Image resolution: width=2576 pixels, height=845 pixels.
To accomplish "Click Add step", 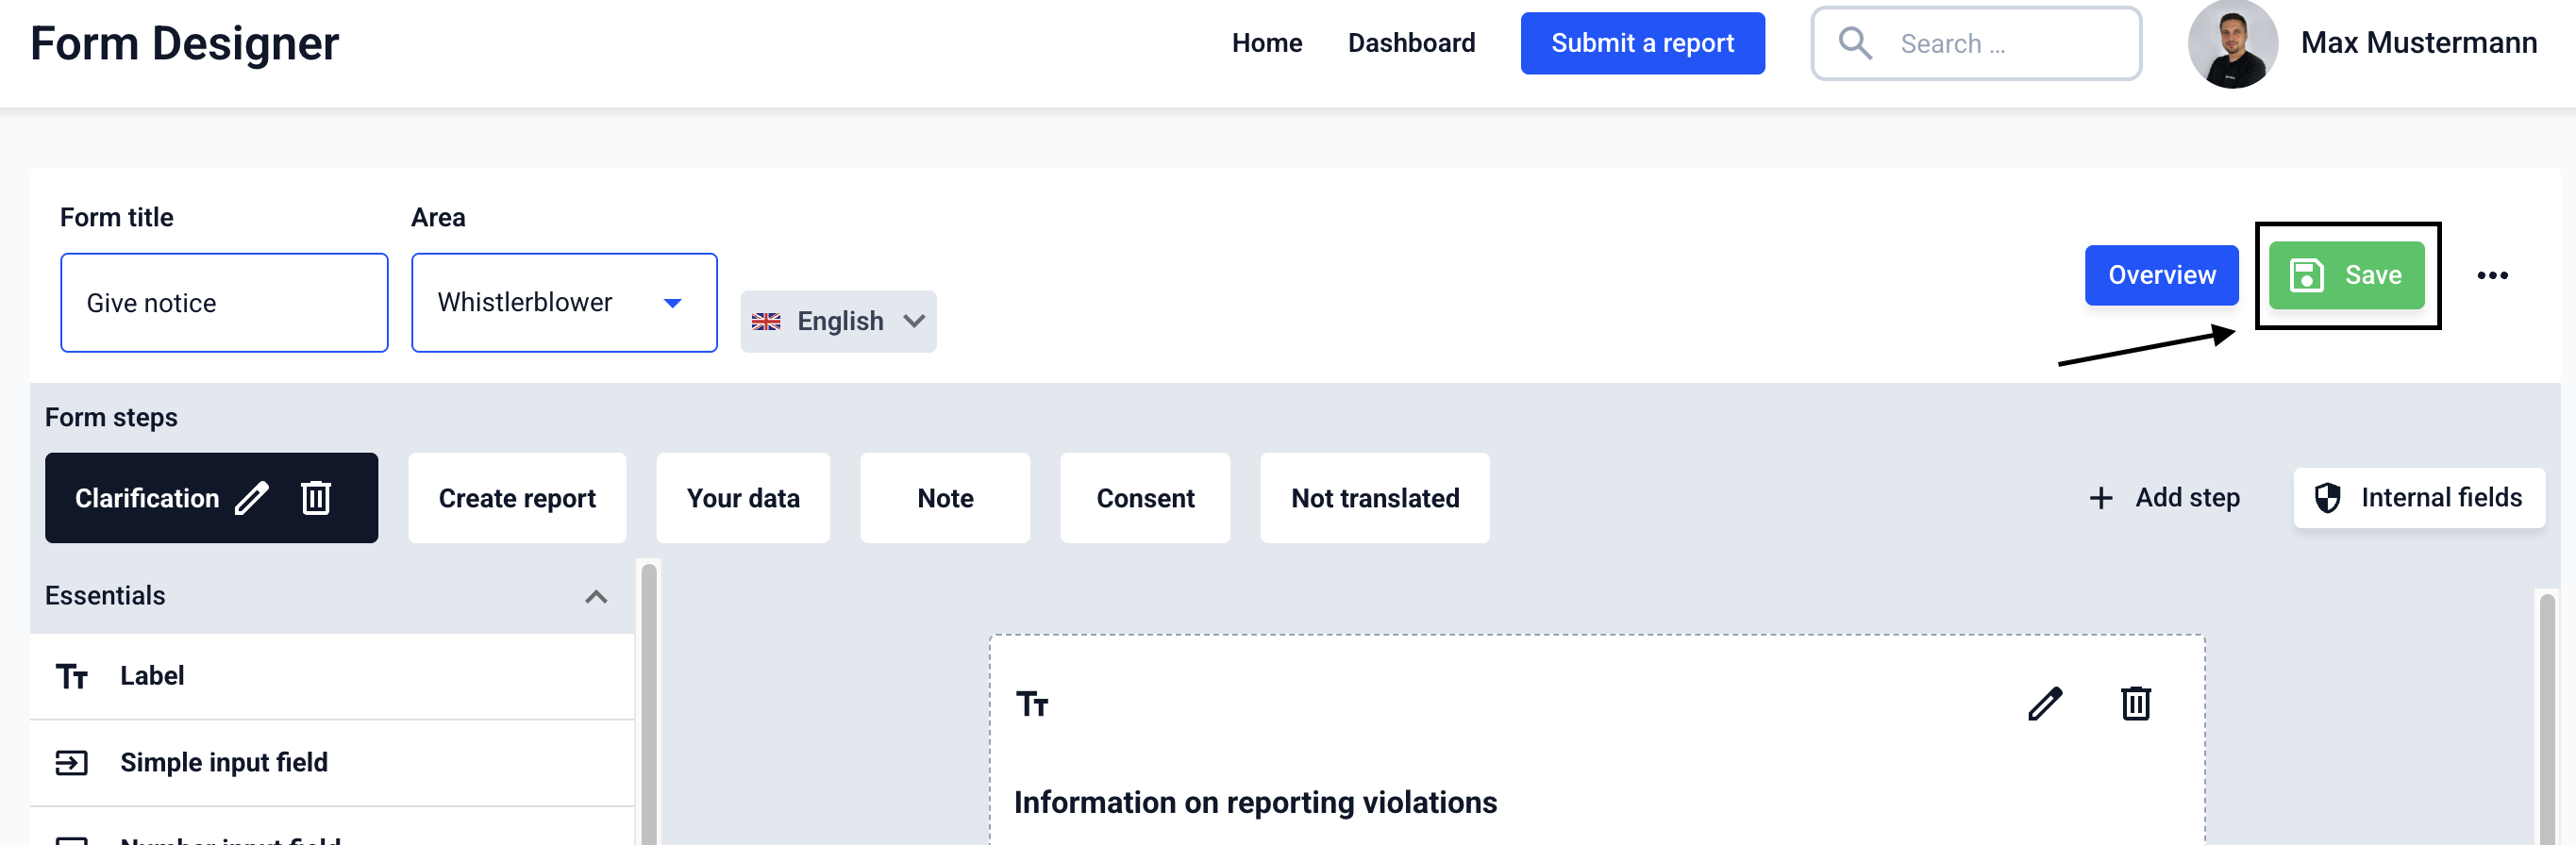I will pyautogui.click(x=2164, y=498).
